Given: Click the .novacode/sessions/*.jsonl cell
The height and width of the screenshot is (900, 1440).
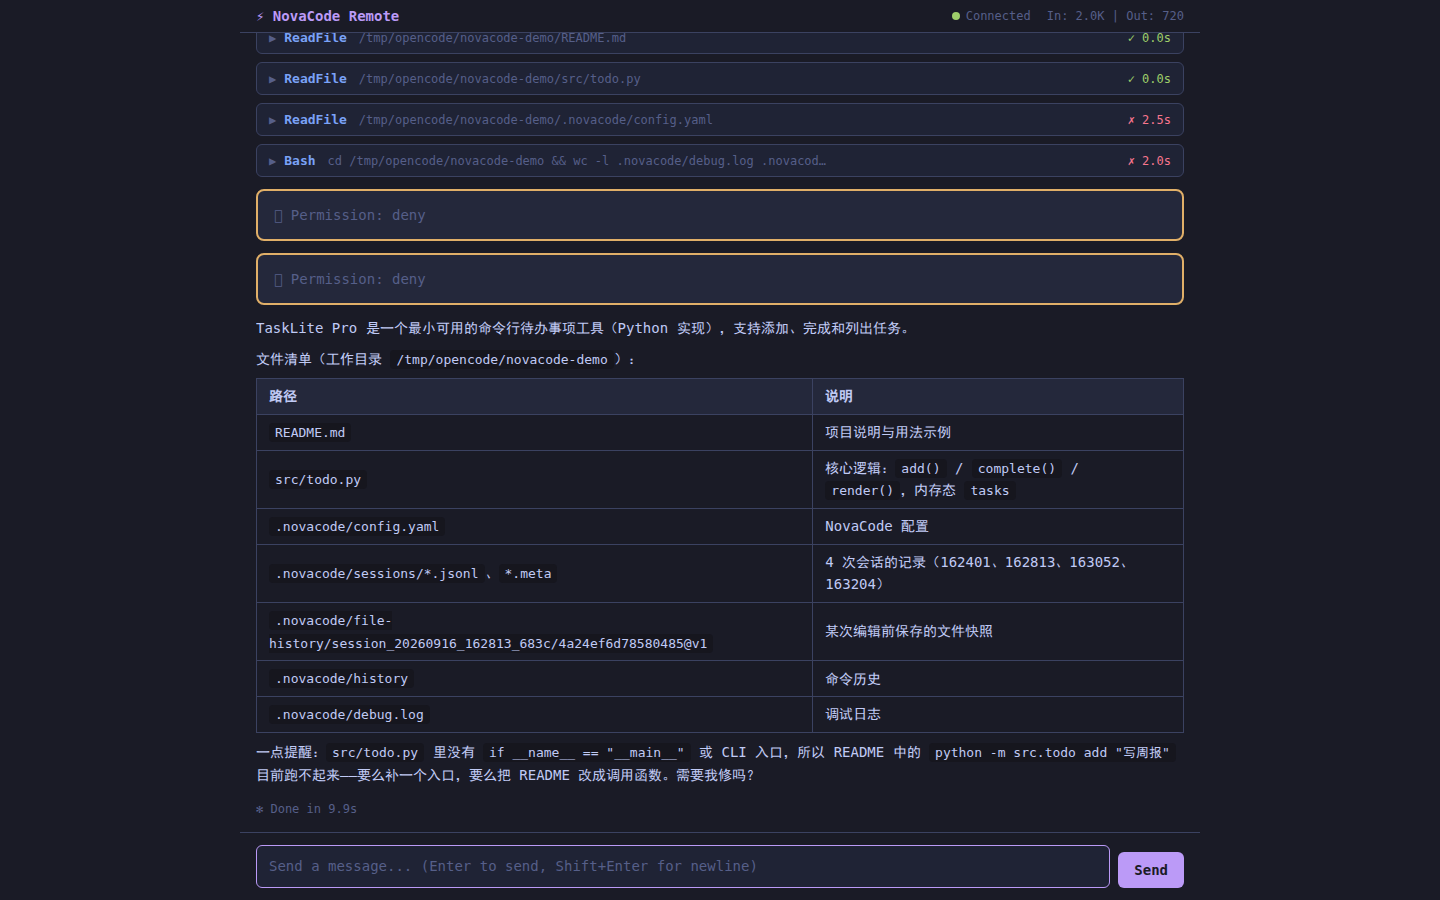Looking at the screenshot, I should click(534, 573).
